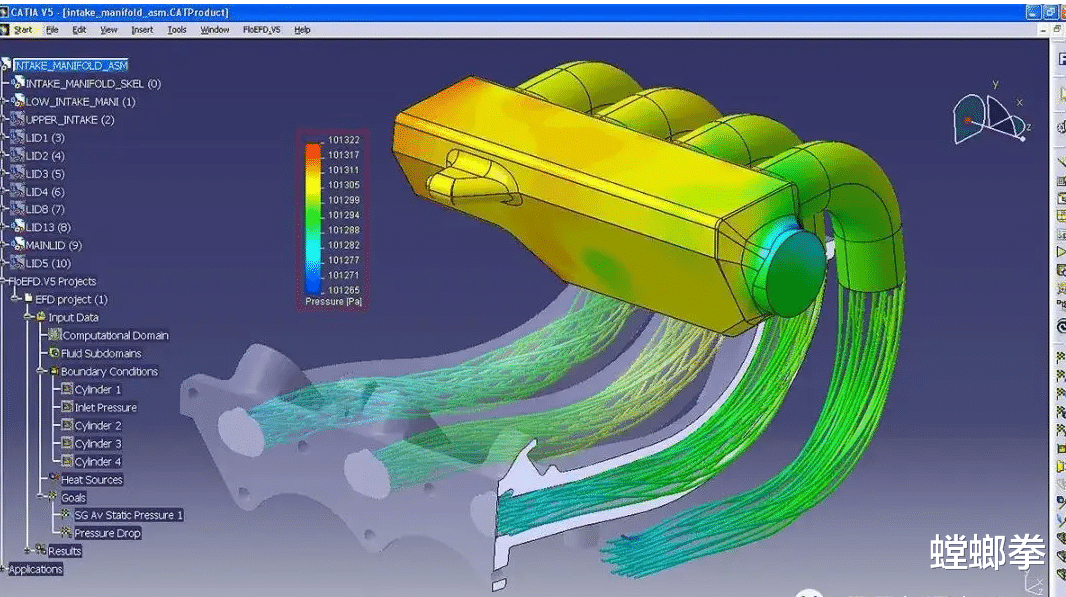Image resolution: width=1066 pixels, height=597 pixels.
Task: Open the View menu
Action: (x=109, y=30)
